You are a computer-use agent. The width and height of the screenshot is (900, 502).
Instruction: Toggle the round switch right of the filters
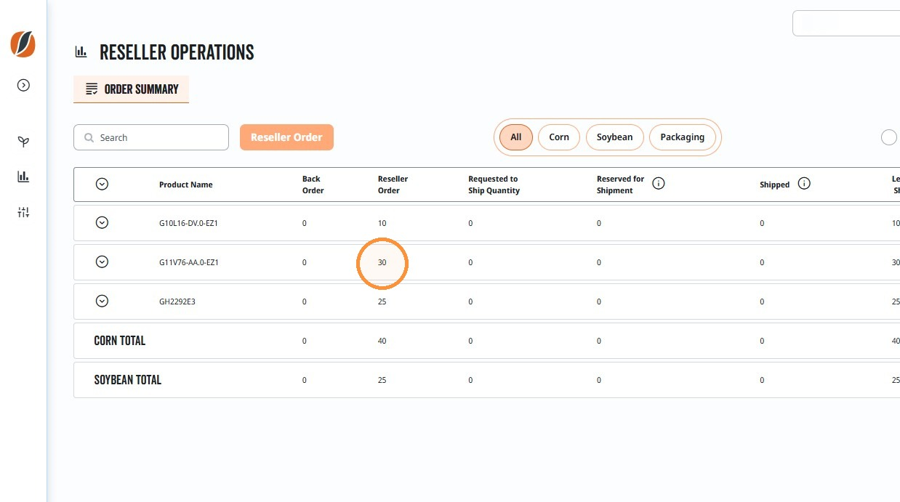(x=889, y=138)
